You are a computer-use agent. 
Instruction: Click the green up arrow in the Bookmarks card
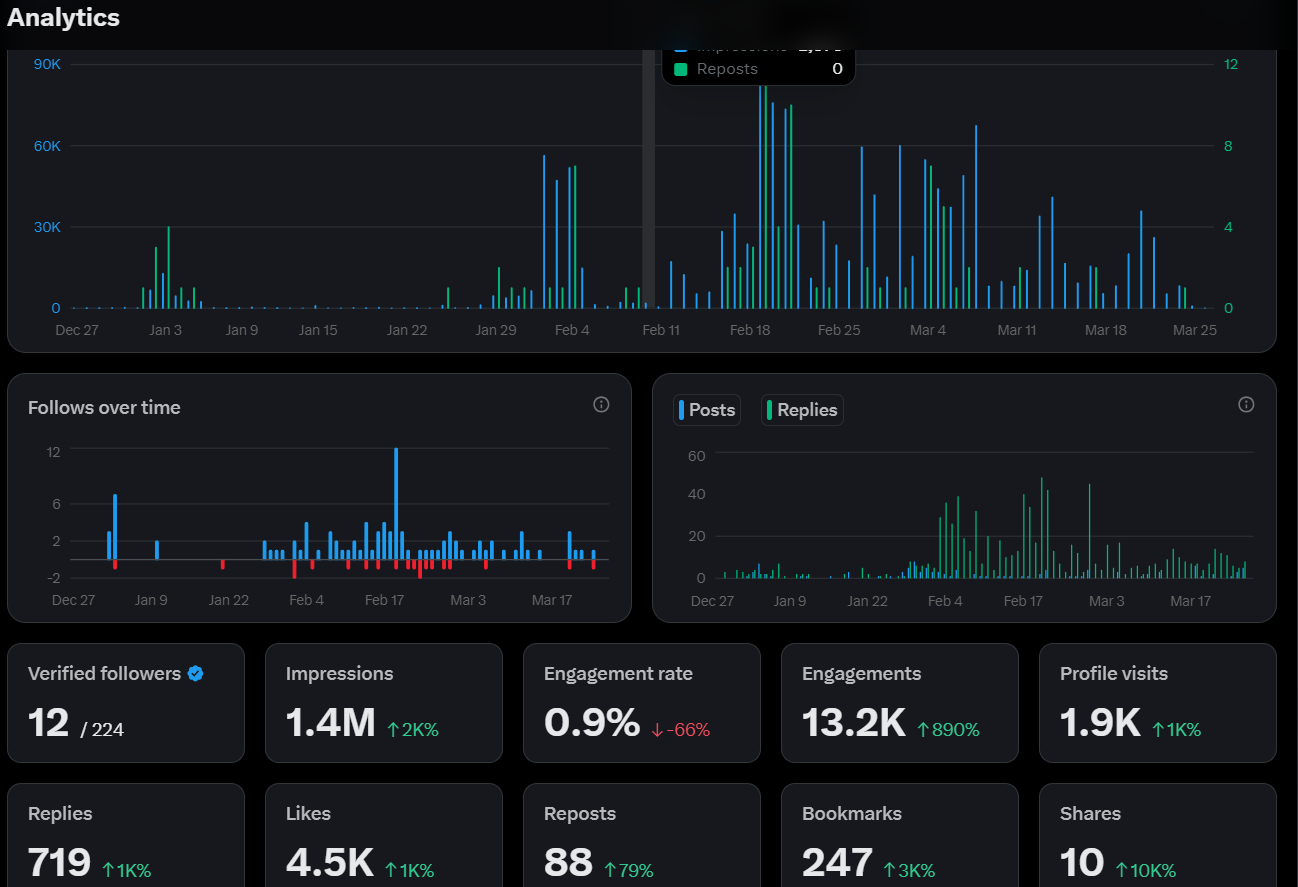pos(889,870)
